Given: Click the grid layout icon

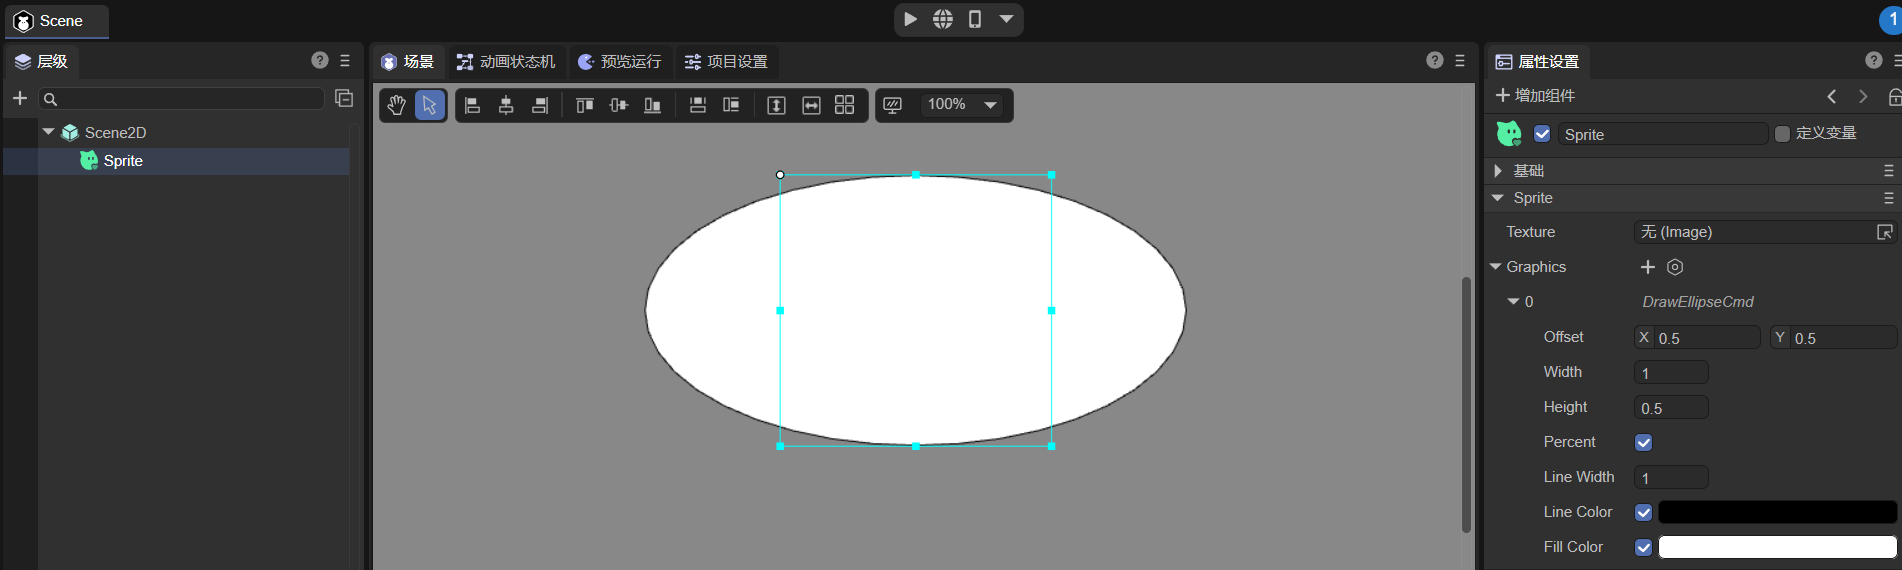Looking at the screenshot, I should coord(845,105).
